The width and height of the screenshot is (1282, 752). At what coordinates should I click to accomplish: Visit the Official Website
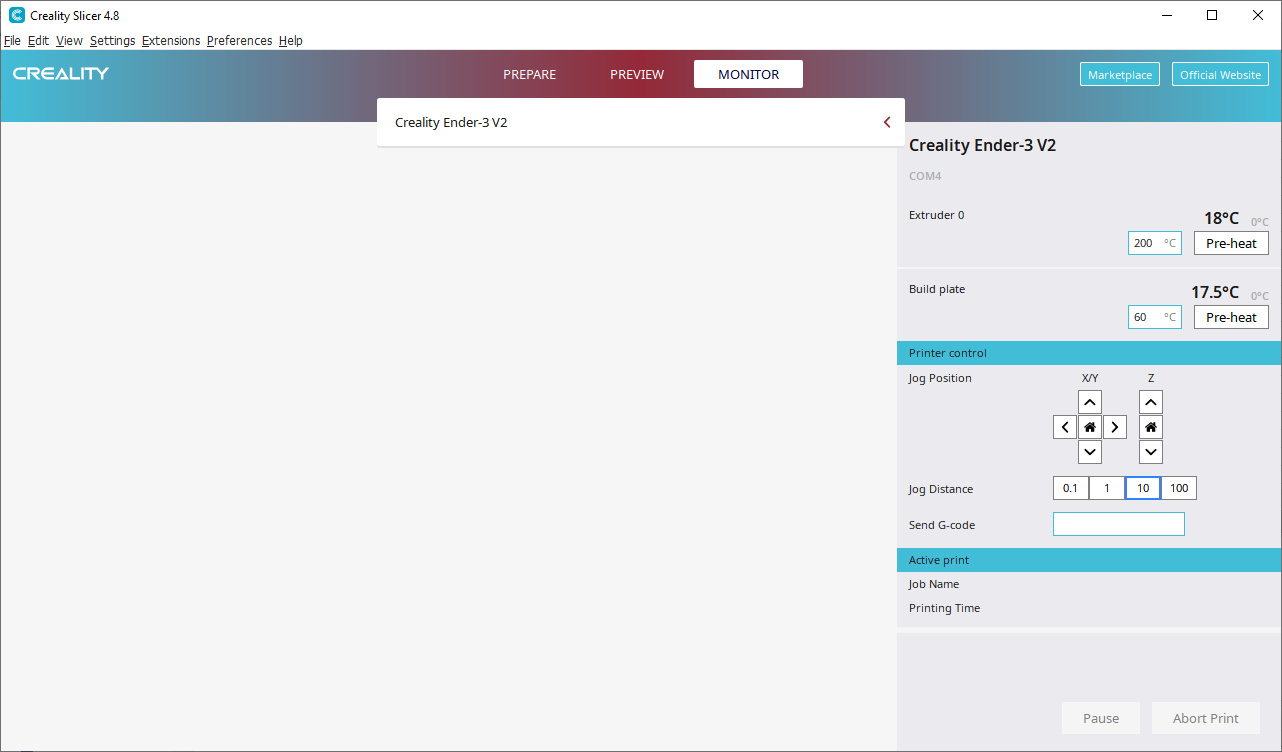[1220, 74]
